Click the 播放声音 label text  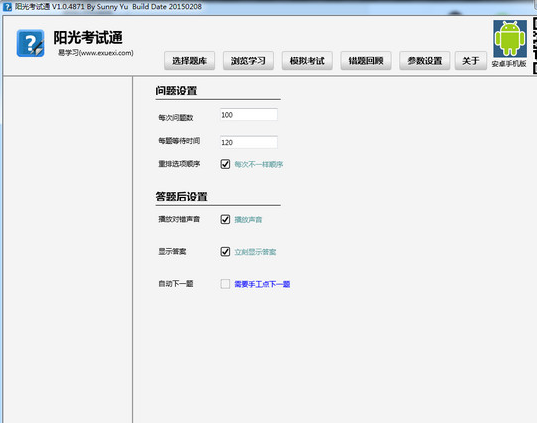248,220
